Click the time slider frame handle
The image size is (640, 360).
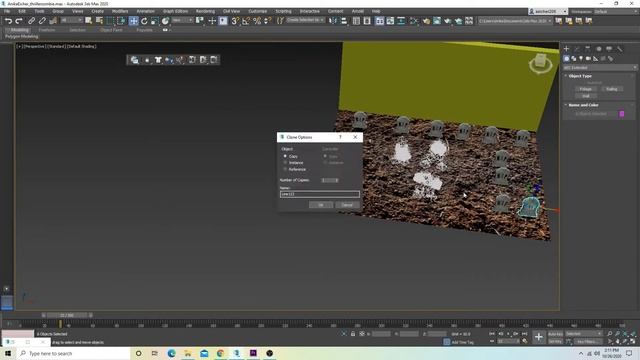tap(67, 315)
